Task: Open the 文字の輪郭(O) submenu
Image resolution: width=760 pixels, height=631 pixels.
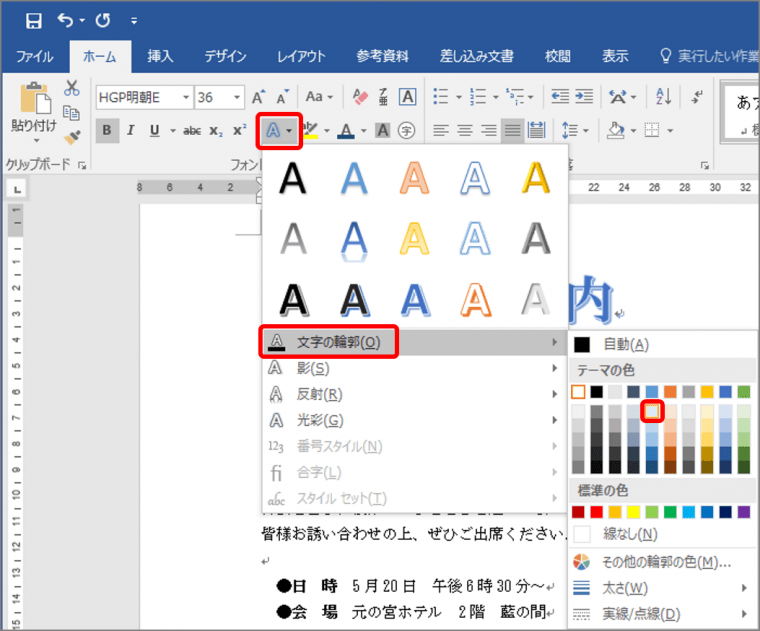Action: coord(415,343)
